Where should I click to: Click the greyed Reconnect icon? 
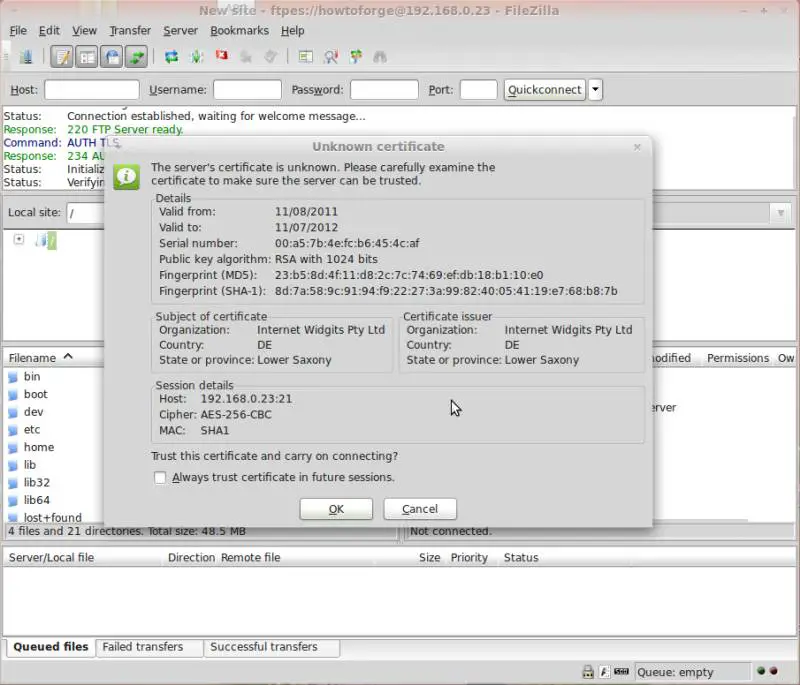click(271, 57)
